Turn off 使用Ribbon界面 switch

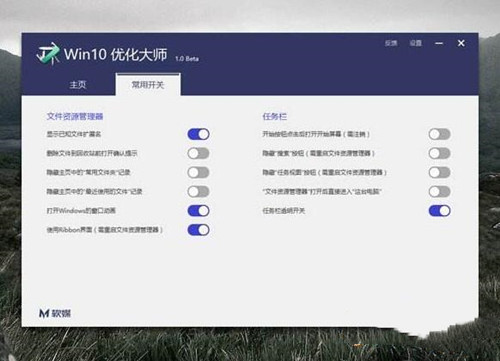pos(198,230)
